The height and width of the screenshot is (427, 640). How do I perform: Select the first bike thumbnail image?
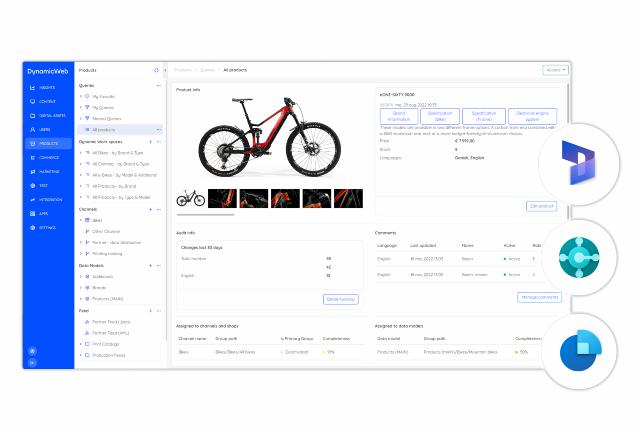[191, 199]
